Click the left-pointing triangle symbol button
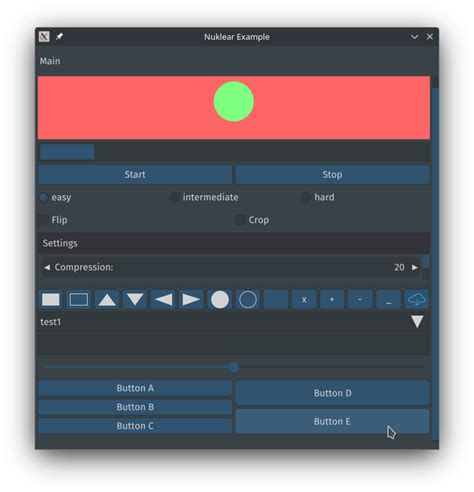Screen dimensions: 474x492 [163, 300]
